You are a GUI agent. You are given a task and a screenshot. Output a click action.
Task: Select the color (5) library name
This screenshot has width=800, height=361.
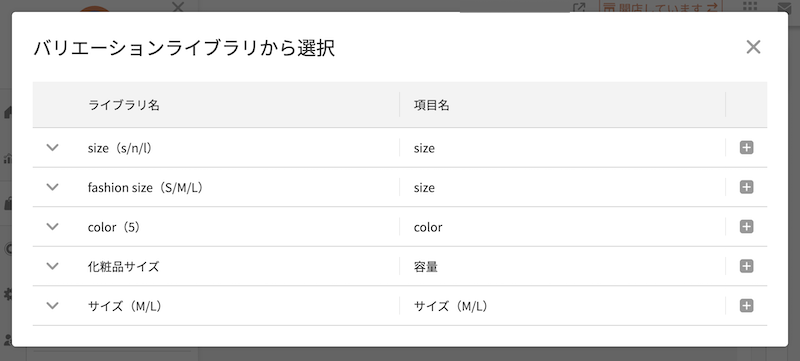tap(114, 227)
